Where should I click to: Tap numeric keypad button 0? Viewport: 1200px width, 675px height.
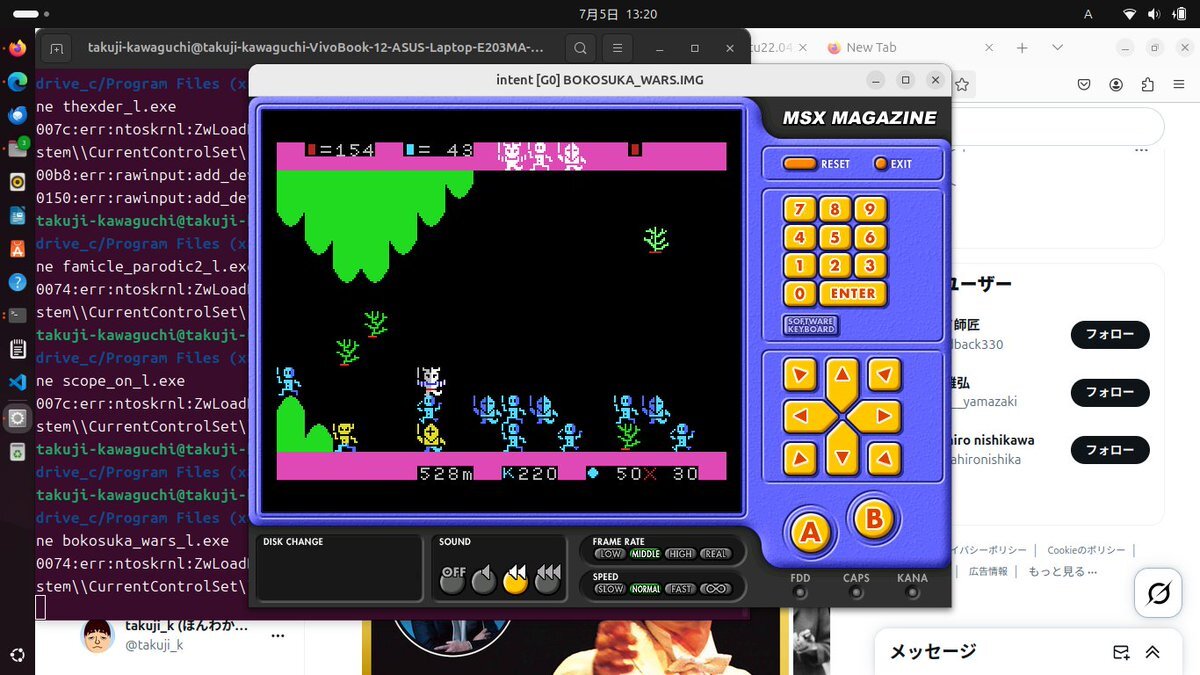tap(799, 294)
